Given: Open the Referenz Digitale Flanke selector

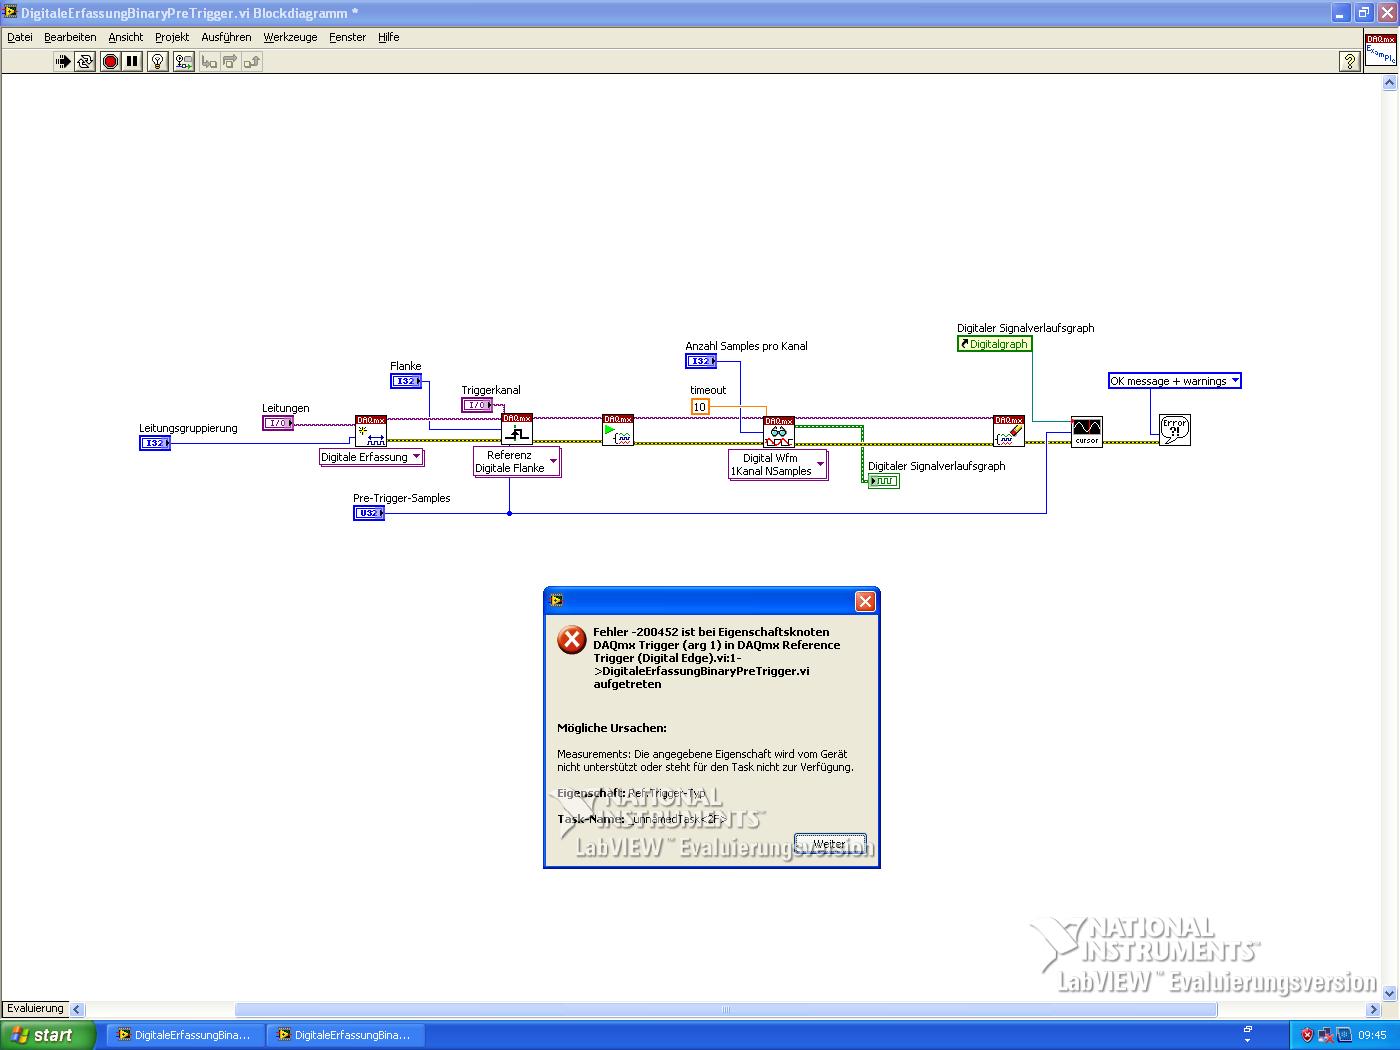Looking at the screenshot, I should point(516,462).
